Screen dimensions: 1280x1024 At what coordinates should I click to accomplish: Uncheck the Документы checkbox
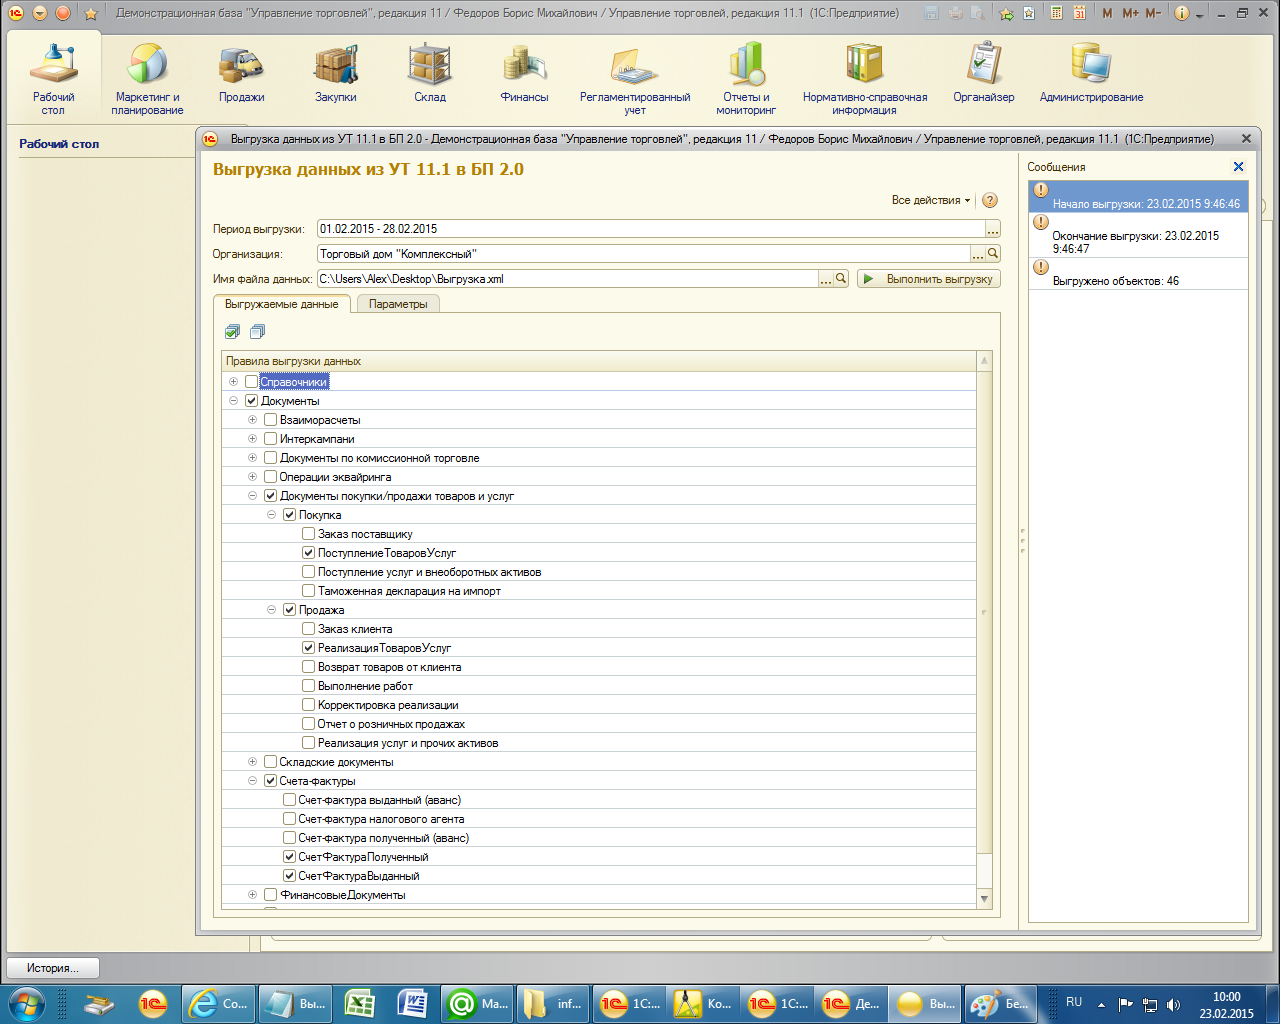pyautogui.click(x=252, y=401)
